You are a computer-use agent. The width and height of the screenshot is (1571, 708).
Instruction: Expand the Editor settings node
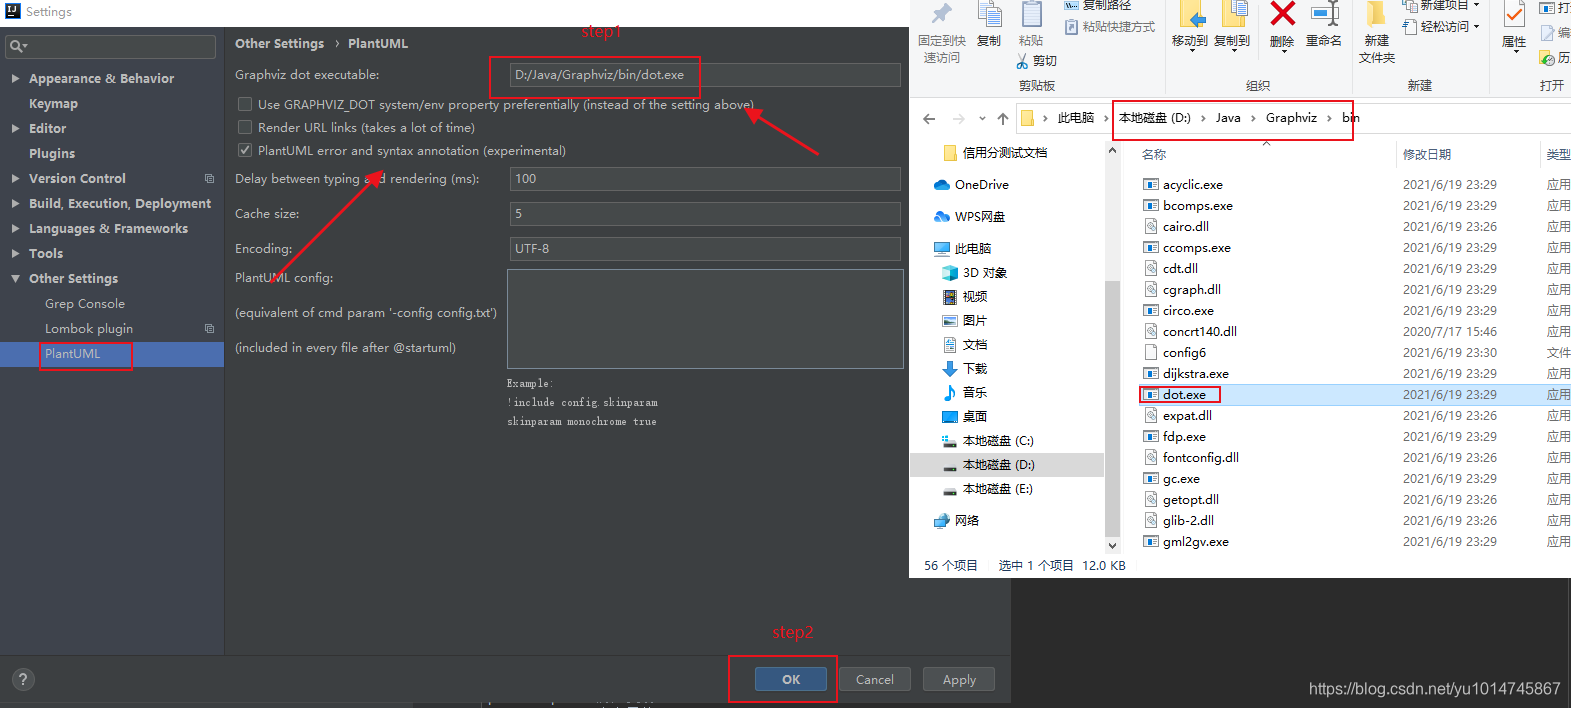[x=15, y=128]
